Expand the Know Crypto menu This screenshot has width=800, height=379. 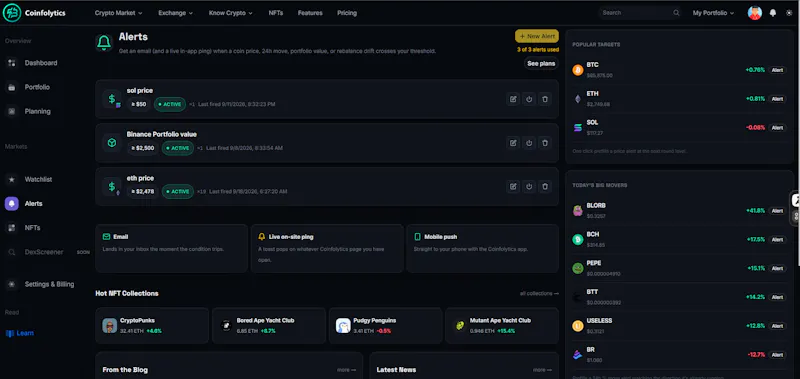231,13
